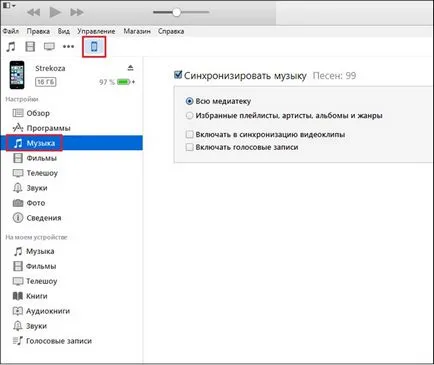434x365 pixels.
Task: Click the На моем устройстве header
Action: click(36, 237)
